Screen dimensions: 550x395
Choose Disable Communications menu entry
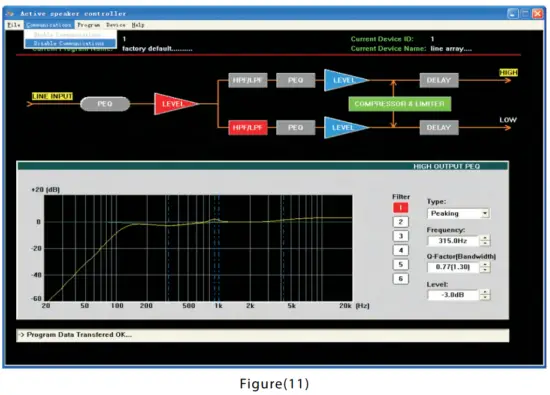coord(70,43)
